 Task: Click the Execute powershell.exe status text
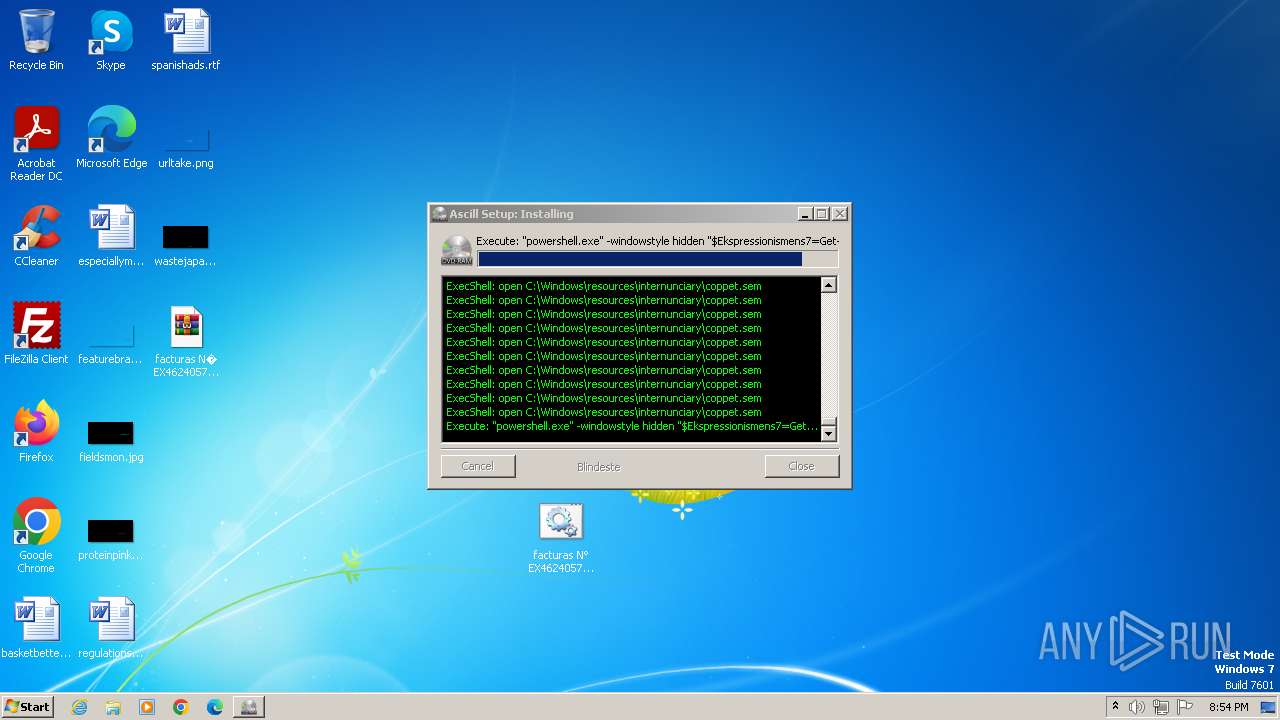click(657, 241)
